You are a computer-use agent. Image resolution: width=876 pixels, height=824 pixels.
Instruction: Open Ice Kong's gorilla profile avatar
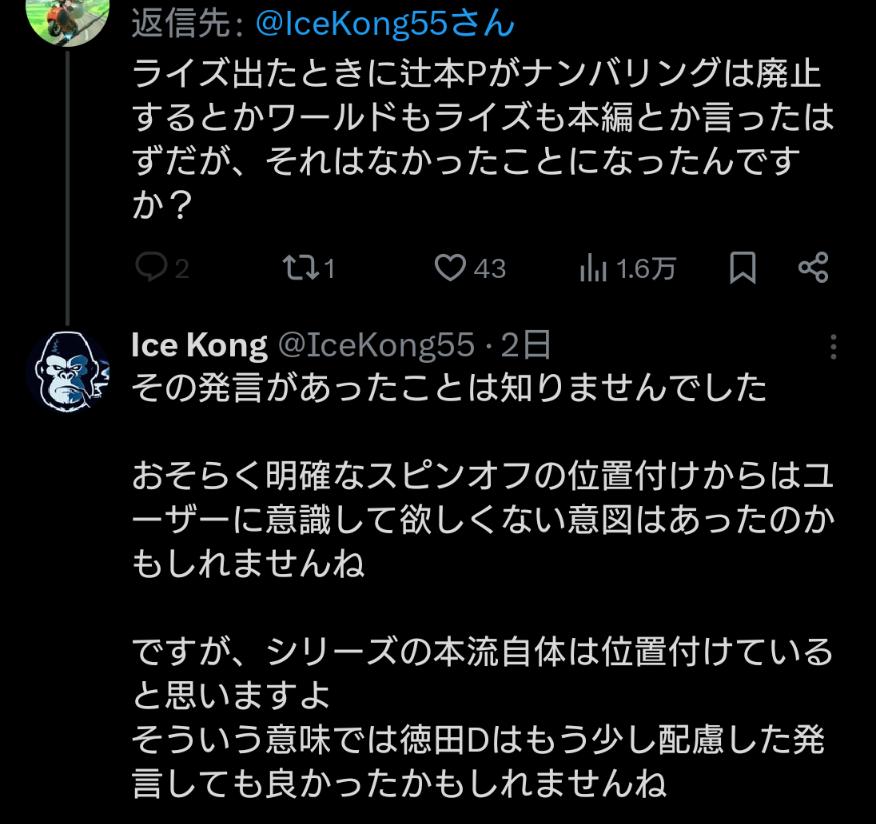(x=67, y=371)
